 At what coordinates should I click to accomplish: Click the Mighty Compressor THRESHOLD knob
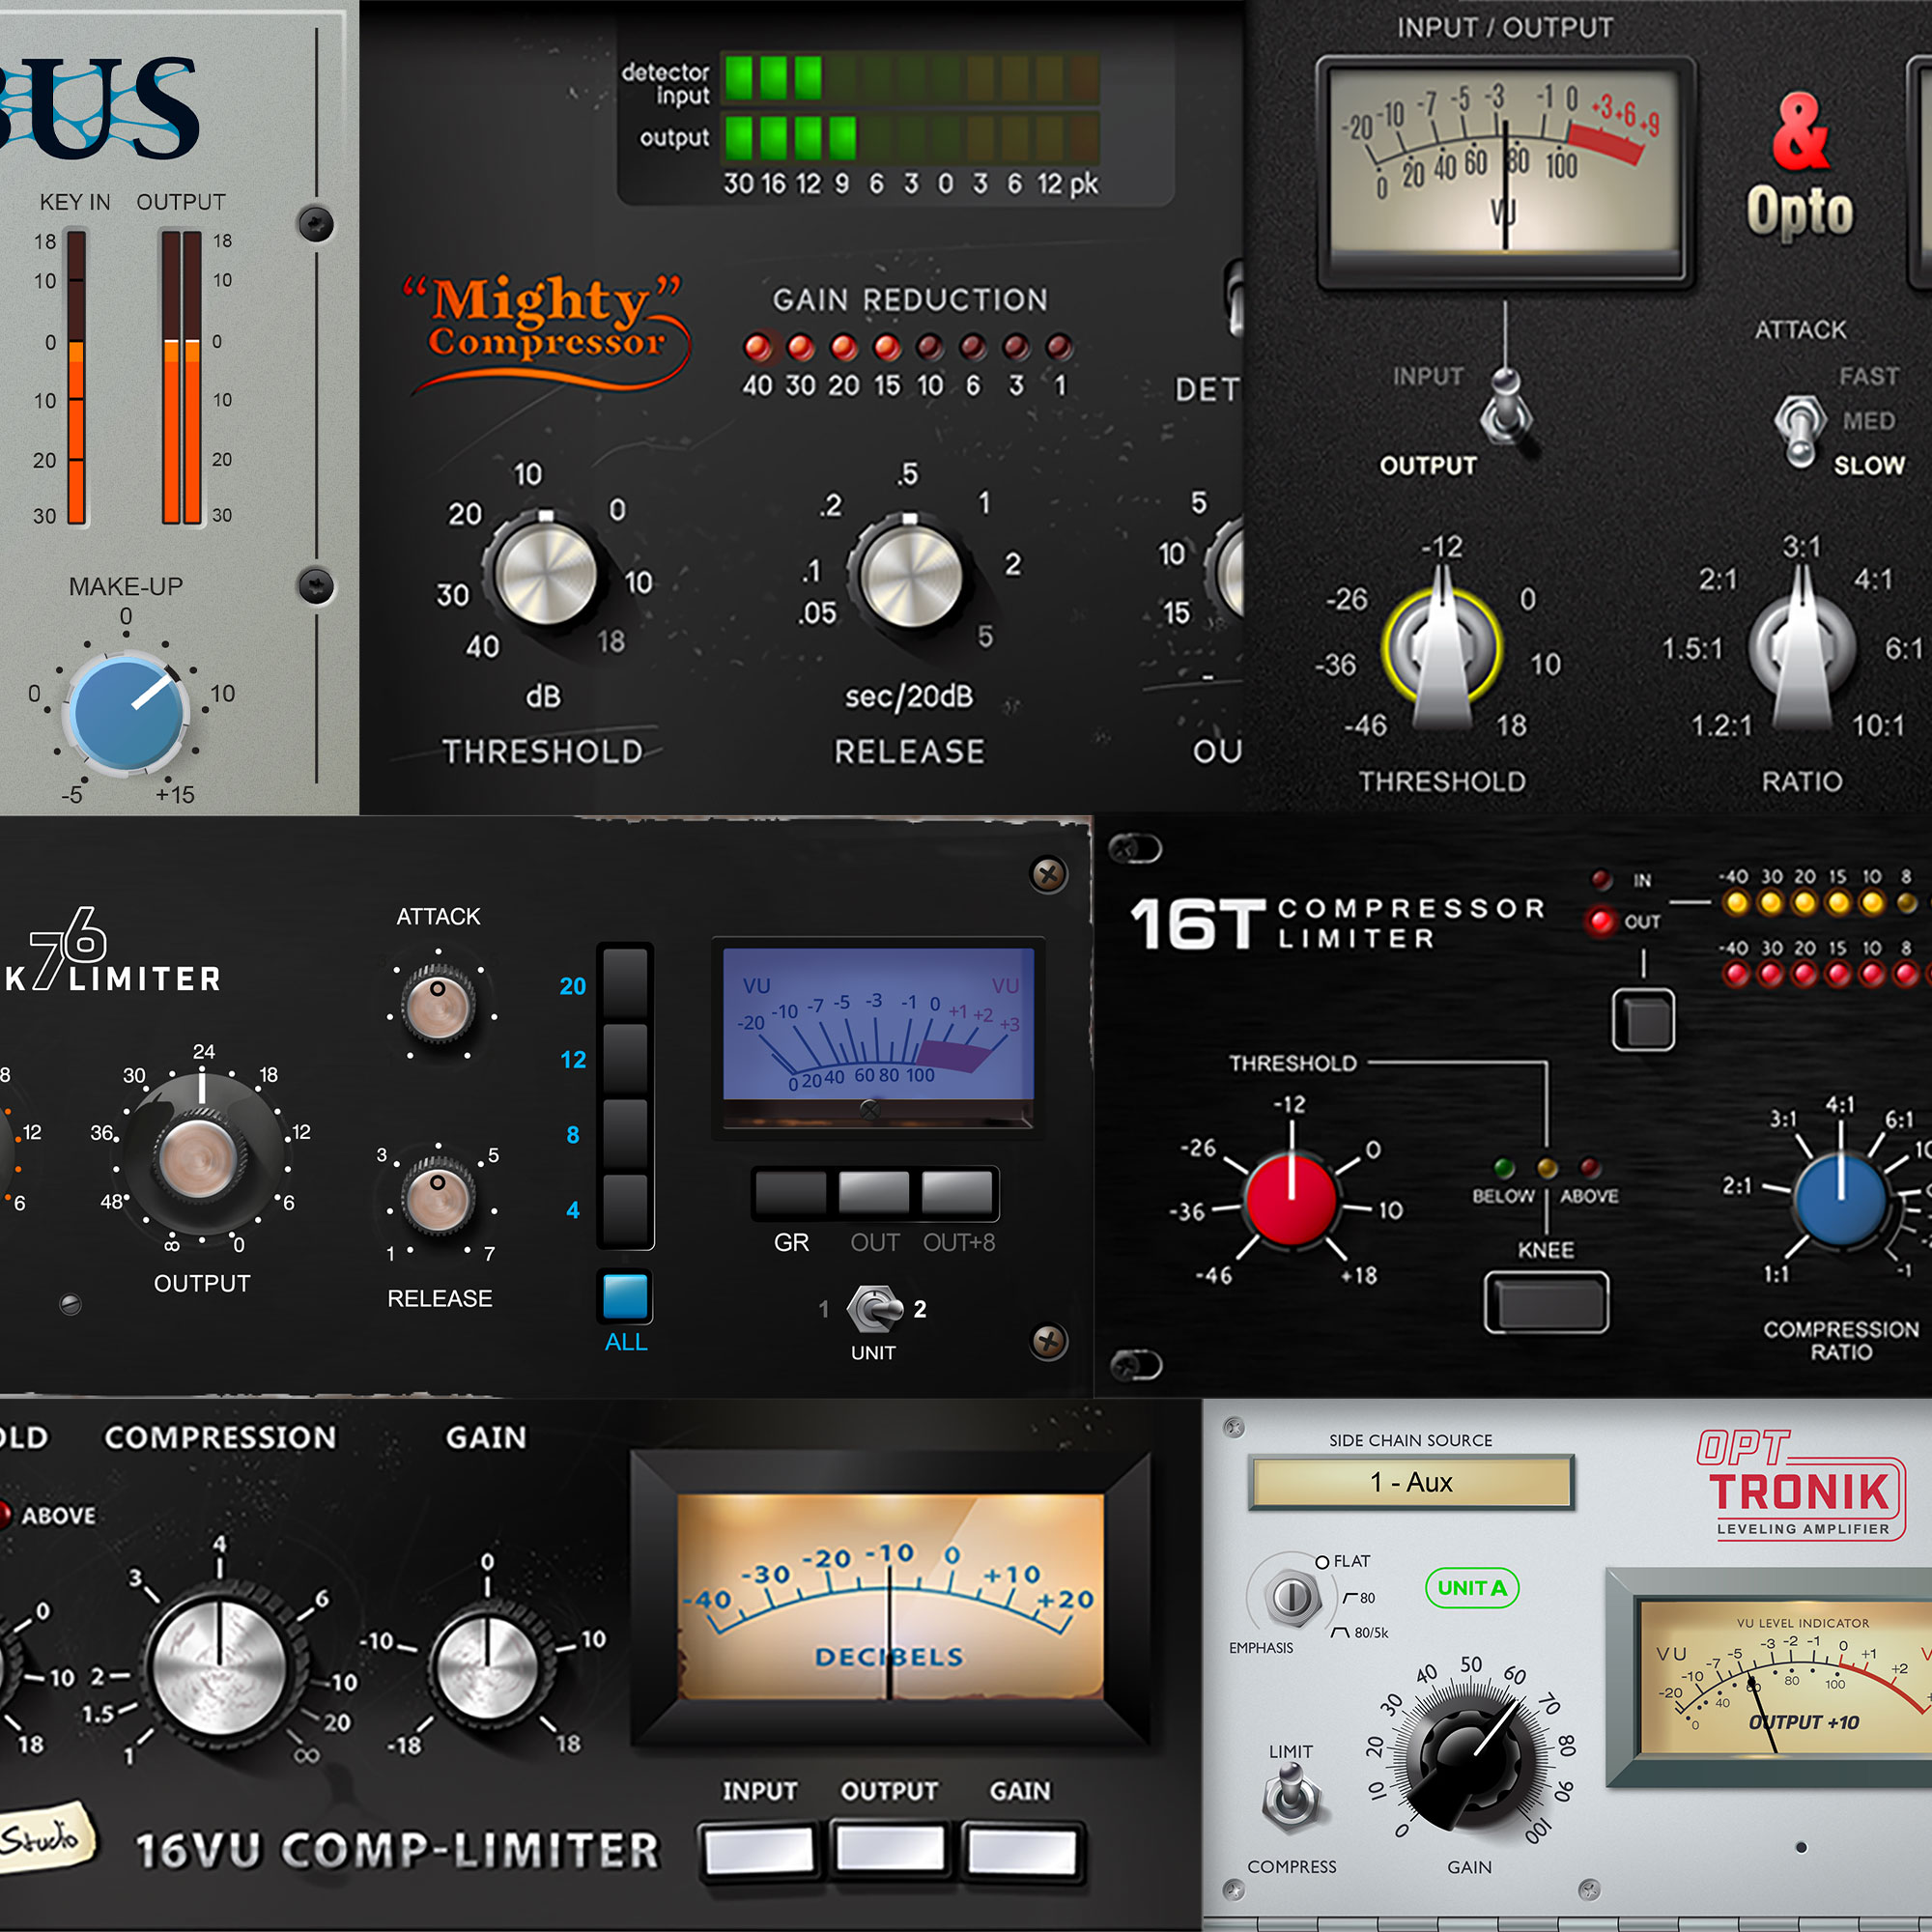546,571
